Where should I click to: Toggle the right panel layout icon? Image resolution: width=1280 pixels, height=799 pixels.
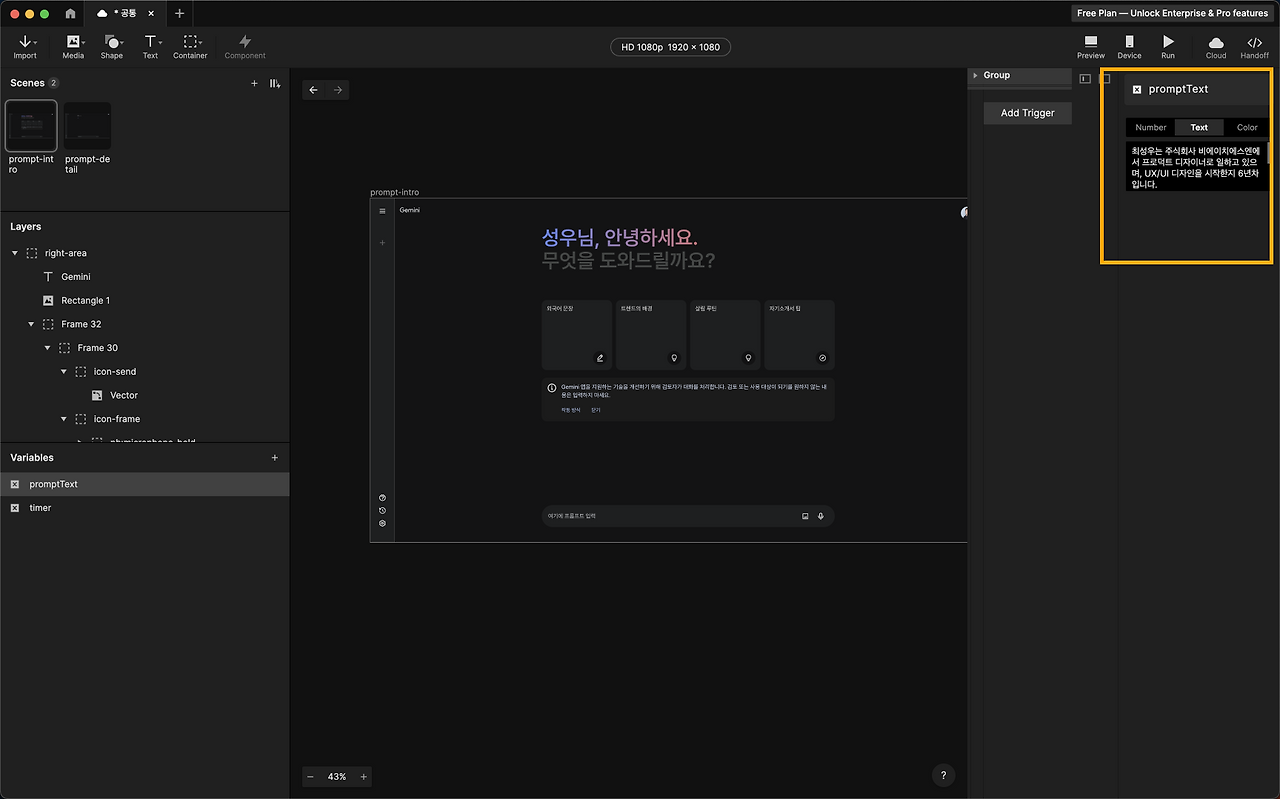1106,78
